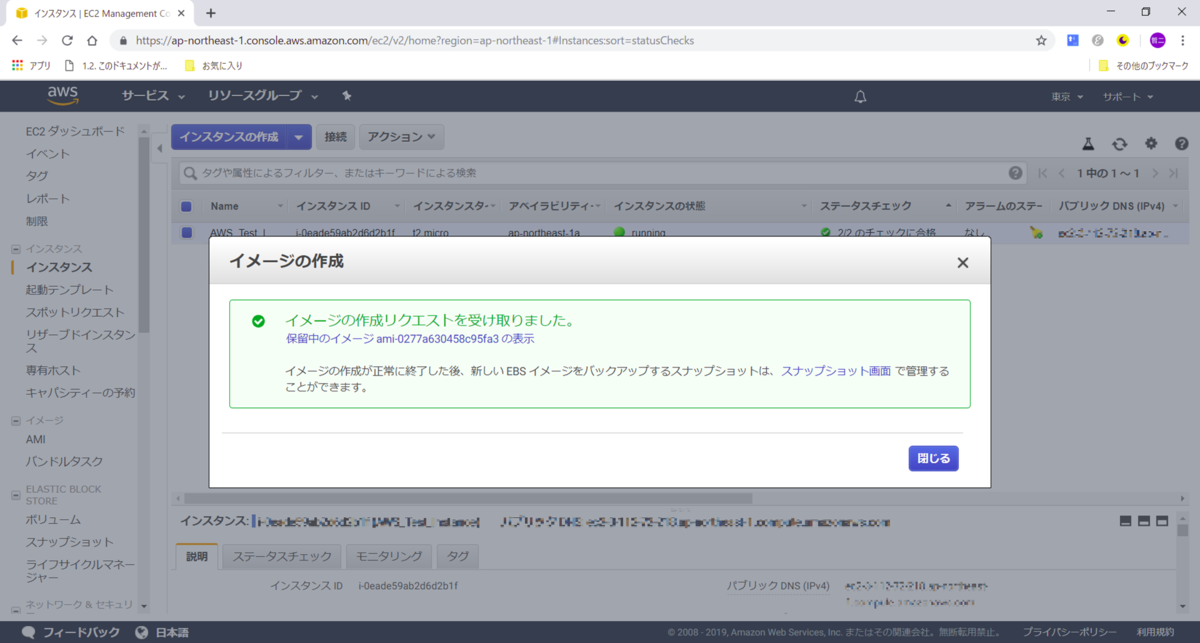Open the help question mark icon
Screen dimensions: 1200x643
pos(1182,143)
